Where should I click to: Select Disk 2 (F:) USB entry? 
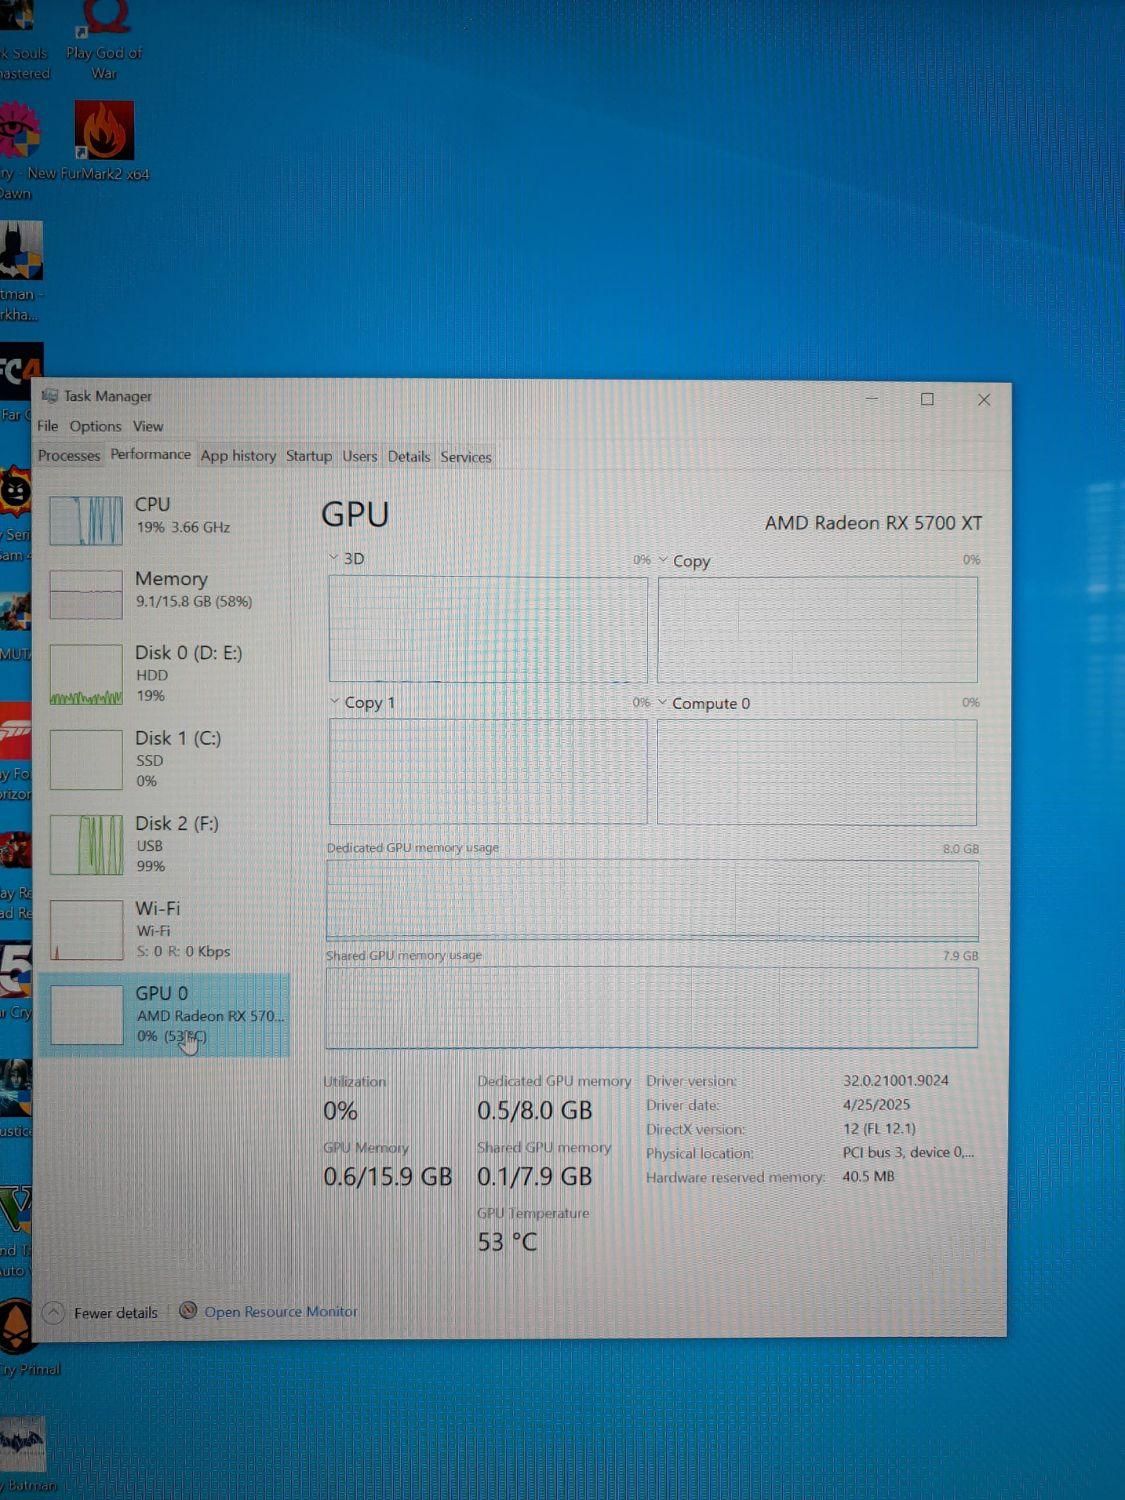pyautogui.click(x=165, y=844)
